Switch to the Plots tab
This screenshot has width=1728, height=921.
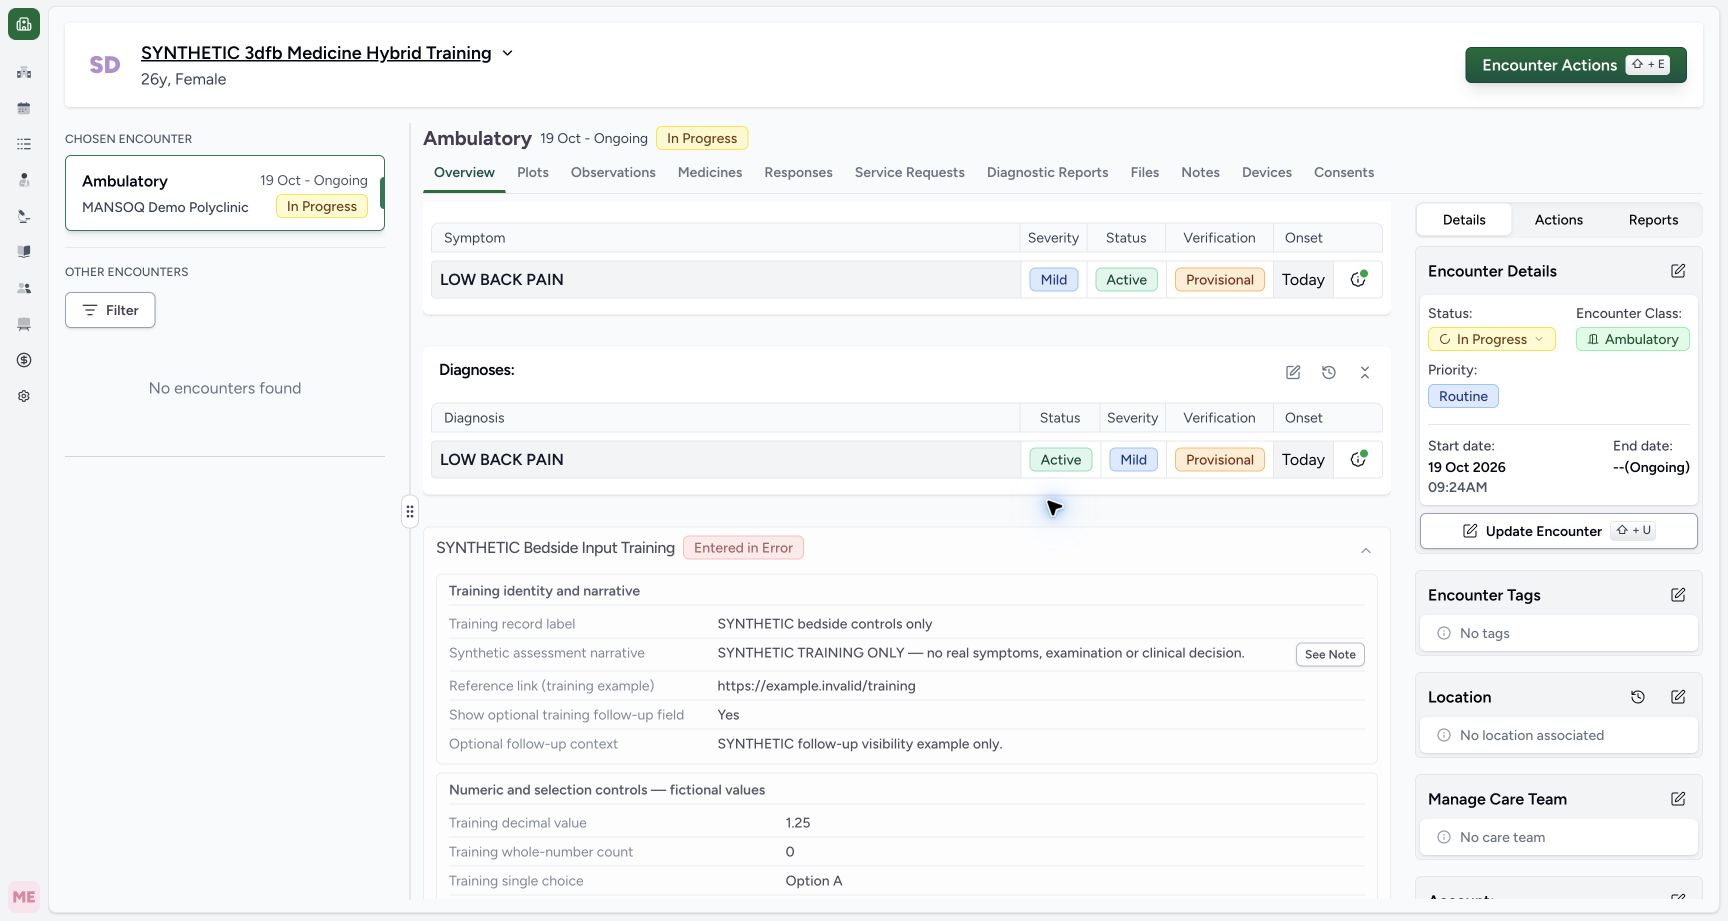533,172
